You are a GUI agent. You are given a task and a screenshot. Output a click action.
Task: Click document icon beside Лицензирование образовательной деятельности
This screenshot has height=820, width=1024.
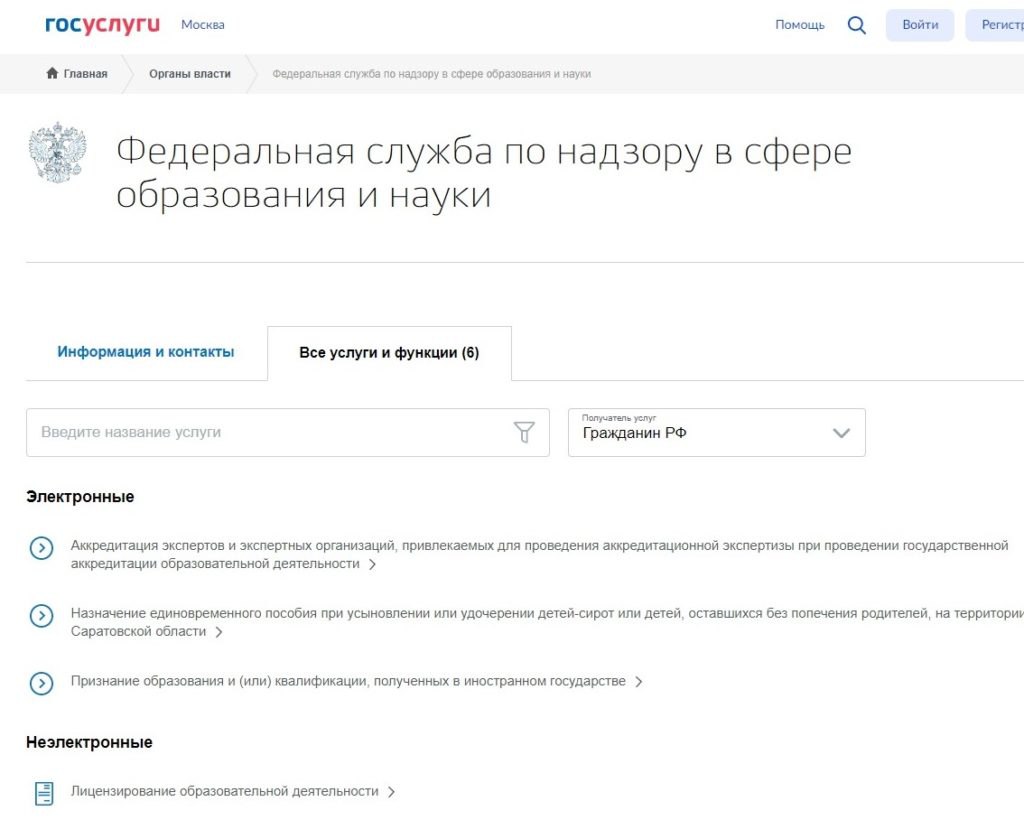click(44, 793)
